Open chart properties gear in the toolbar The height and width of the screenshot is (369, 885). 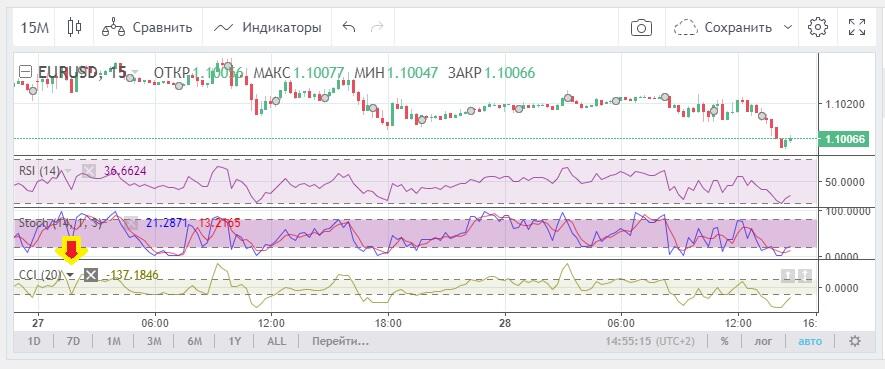(817, 27)
